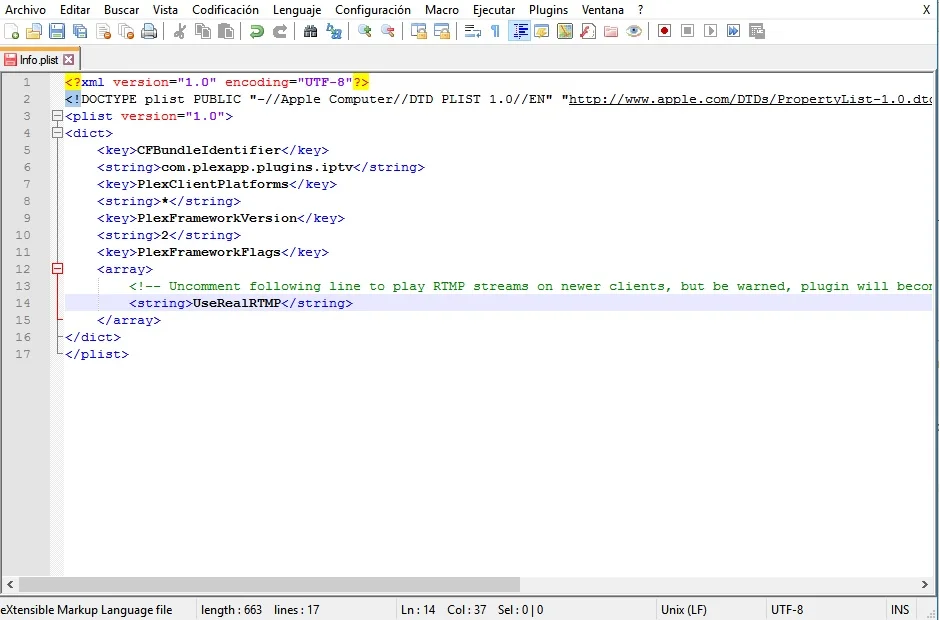Open Find with the binoculars icon

coord(310,32)
